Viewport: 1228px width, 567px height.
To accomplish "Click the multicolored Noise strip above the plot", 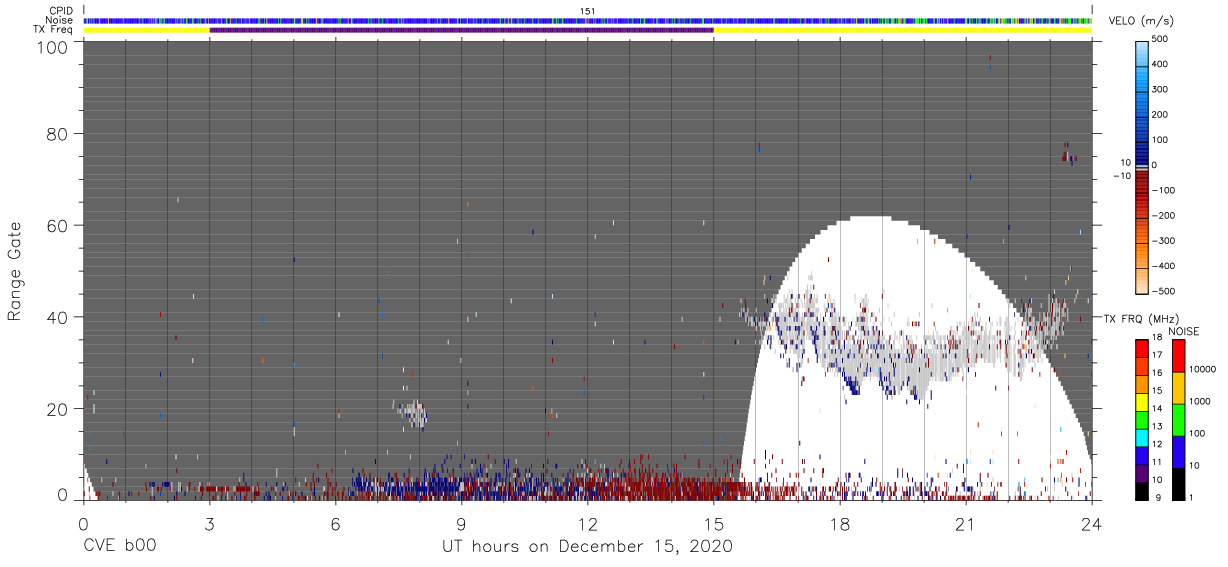I will (x=588, y=20).
